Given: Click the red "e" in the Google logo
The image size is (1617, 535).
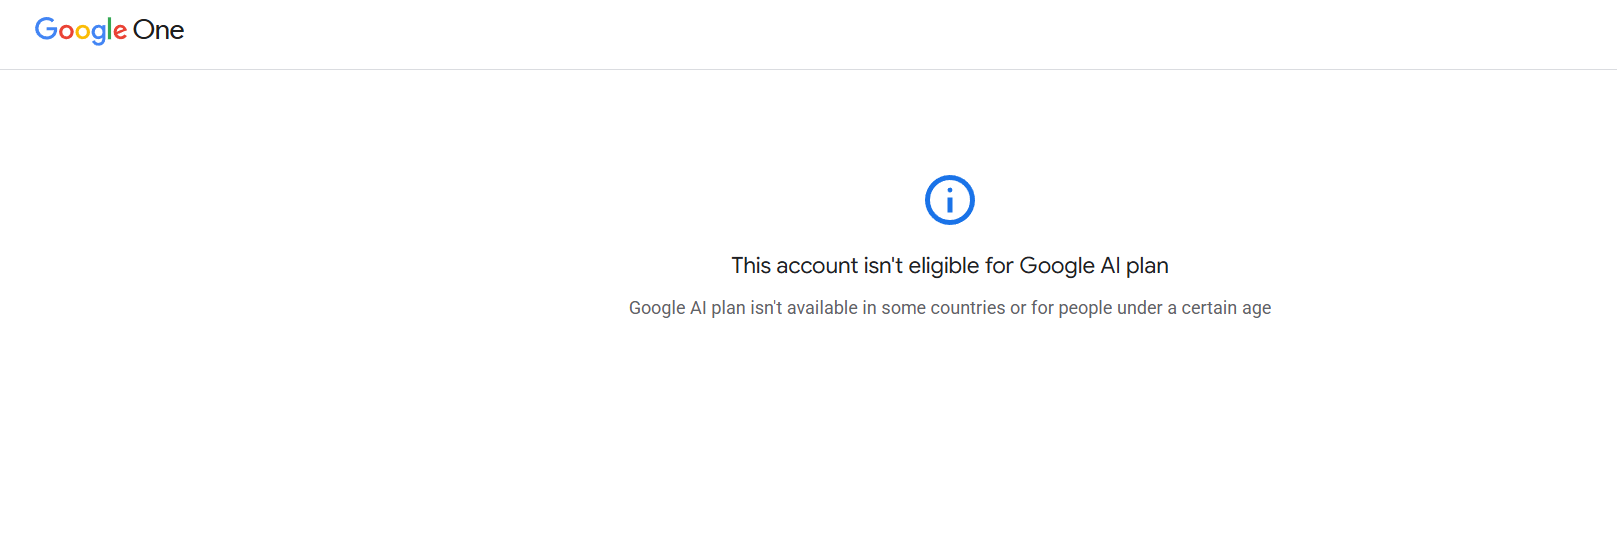Looking at the screenshot, I should tap(120, 32).
